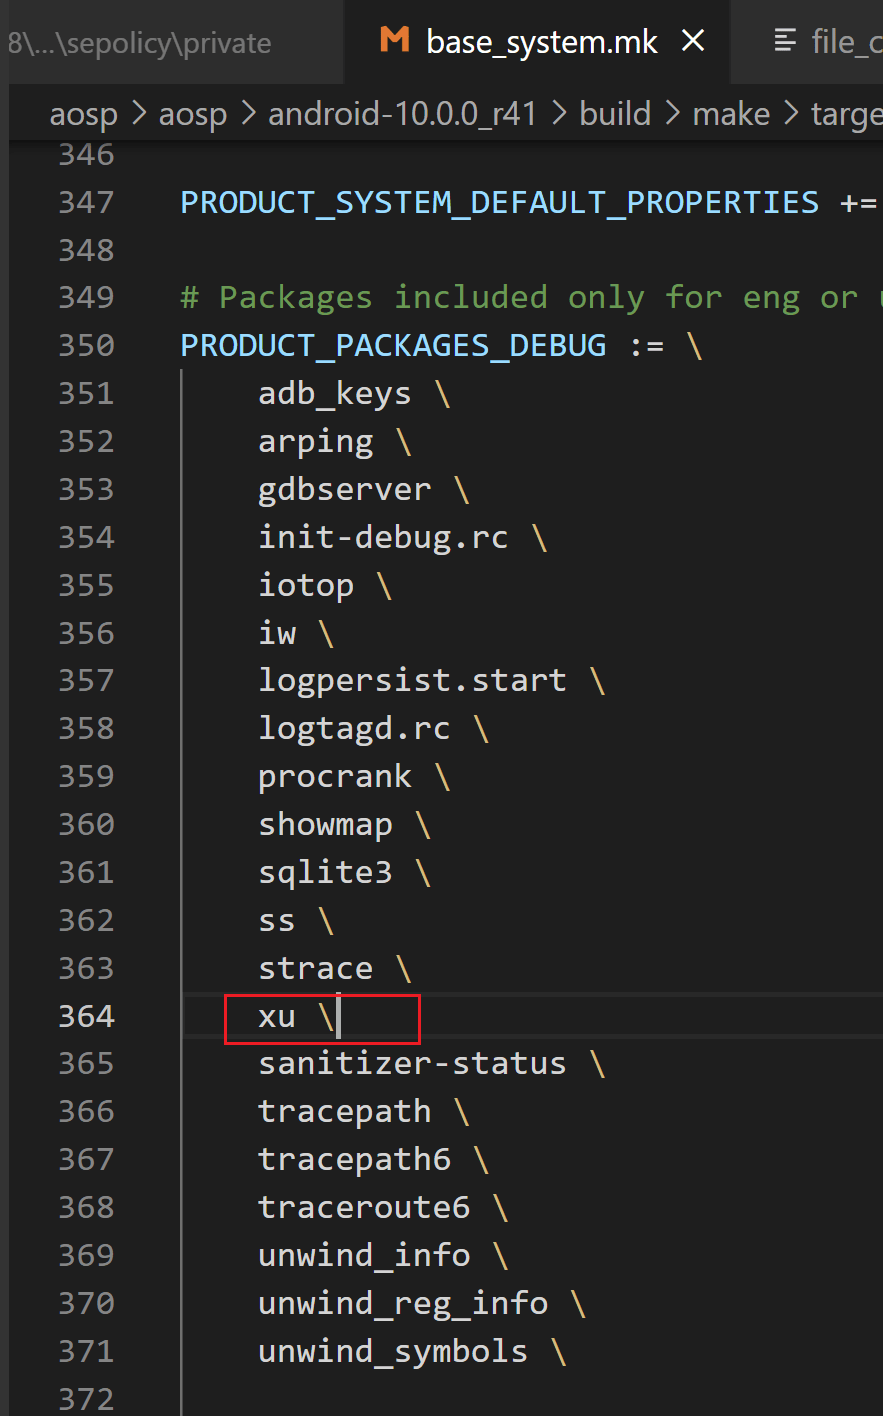The image size is (883, 1416).
Task: Click line number 350 in gutter
Action: [87, 345]
